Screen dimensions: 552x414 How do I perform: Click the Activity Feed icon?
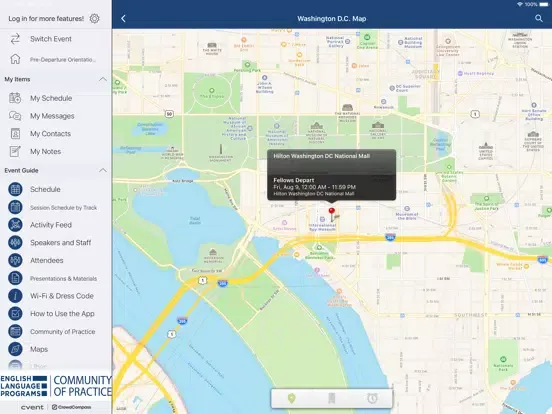tap(15, 225)
